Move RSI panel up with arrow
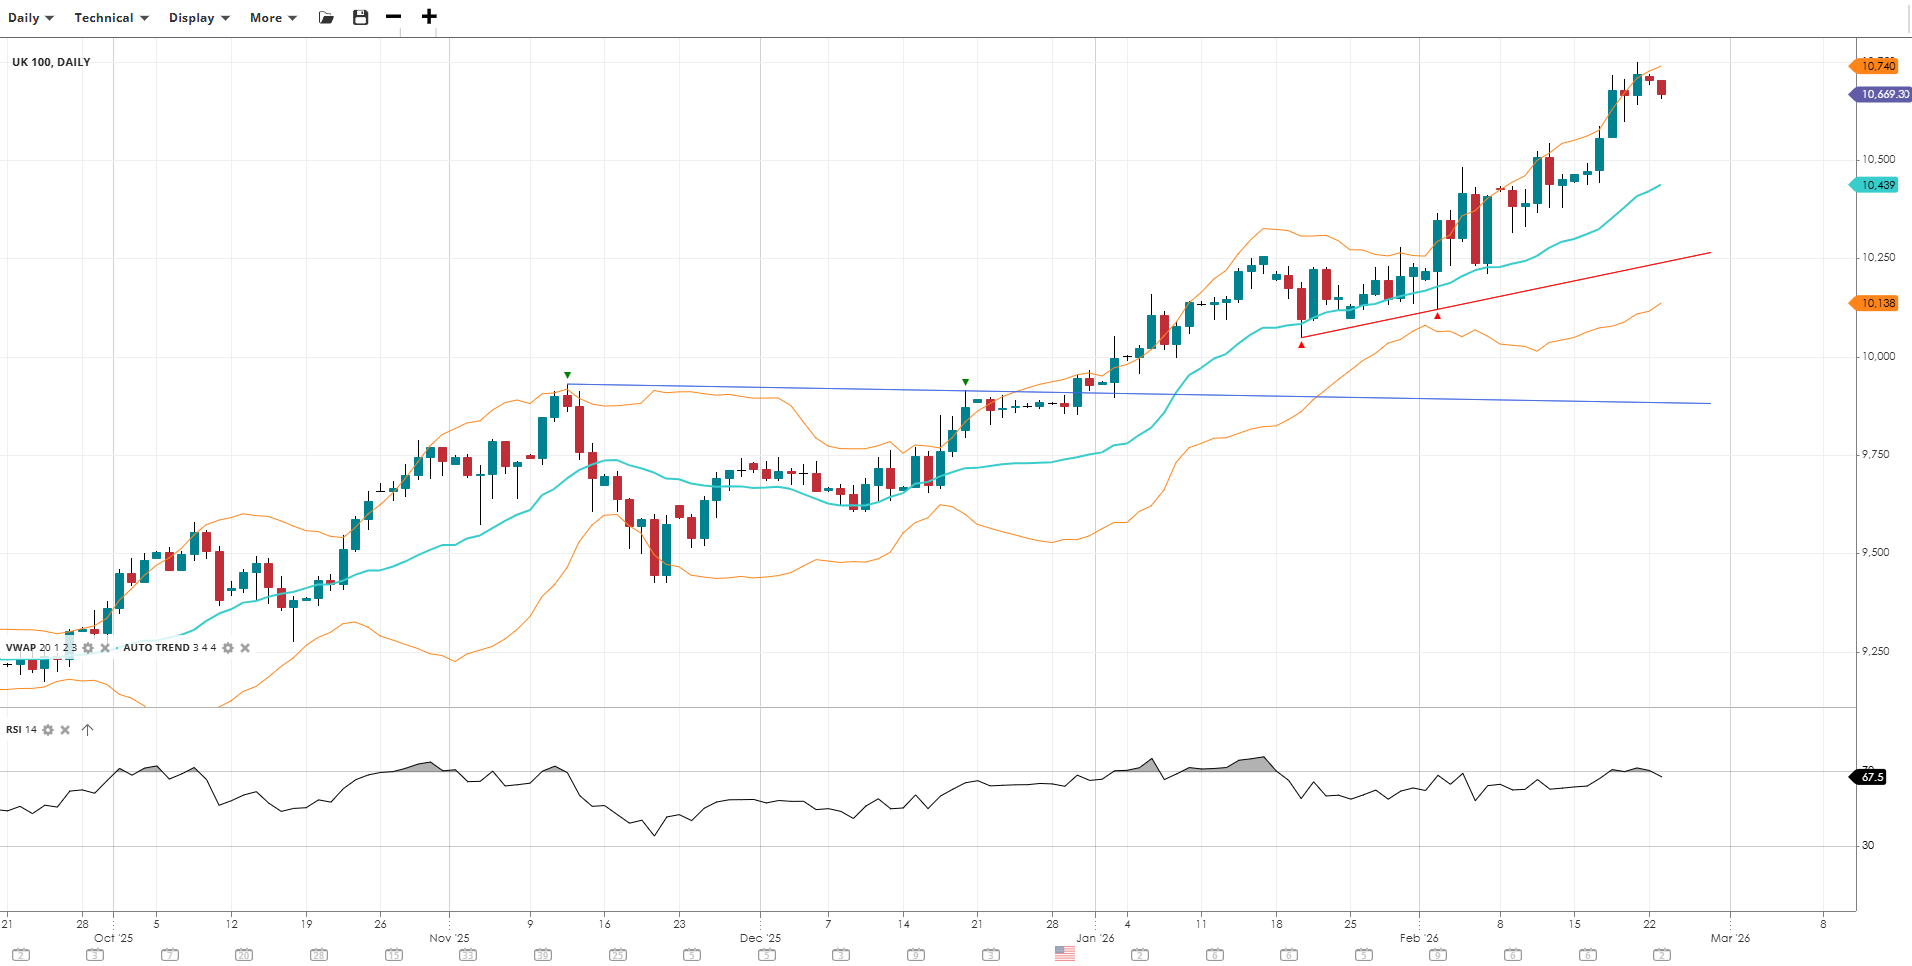 coord(88,730)
